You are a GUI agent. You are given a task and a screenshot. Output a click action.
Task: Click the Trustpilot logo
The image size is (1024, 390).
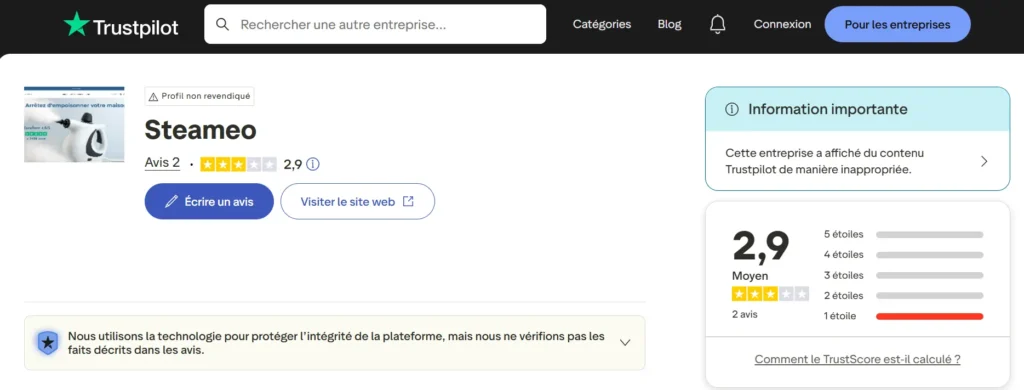pyautogui.click(x=121, y=25)
